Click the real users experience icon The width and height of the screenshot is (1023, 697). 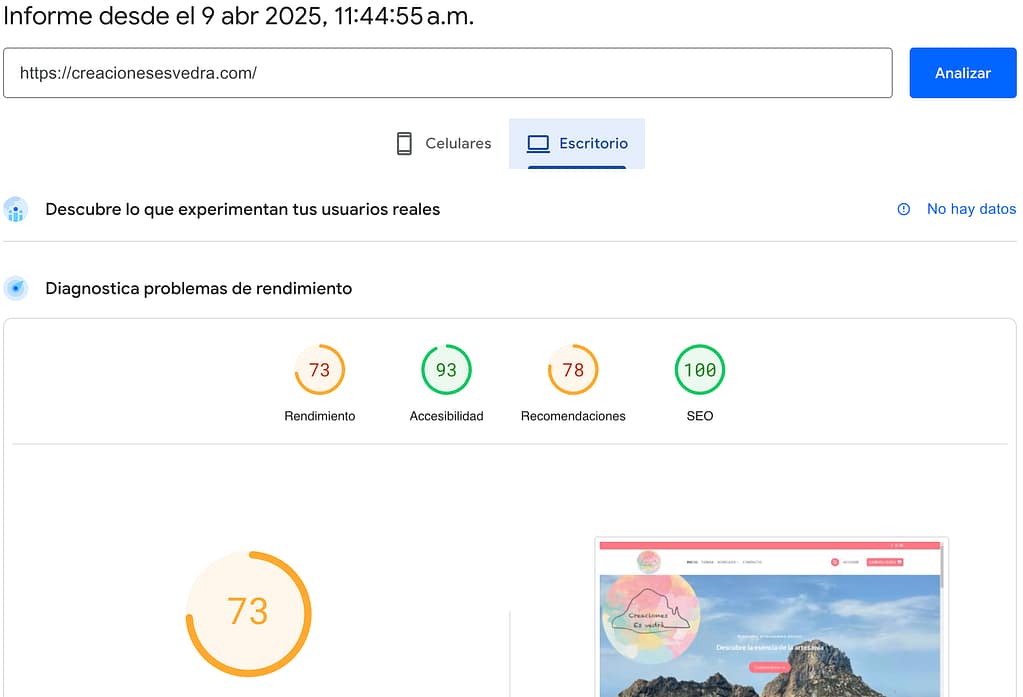pyautogui.click(x=15, y=210)
